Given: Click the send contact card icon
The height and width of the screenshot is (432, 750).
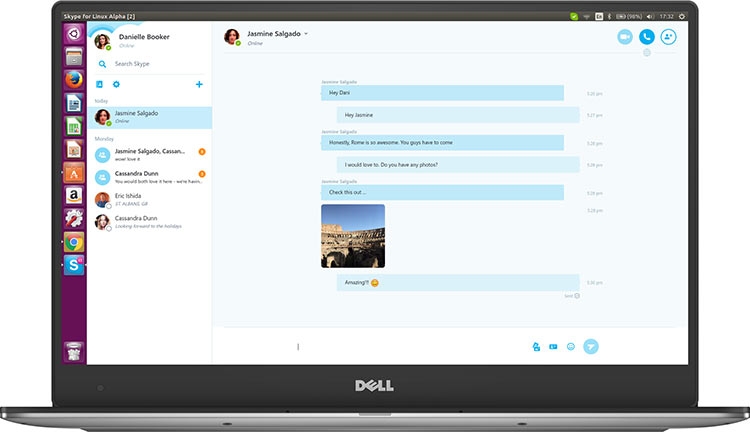Looking at the screenshot, I should [553, 347].
